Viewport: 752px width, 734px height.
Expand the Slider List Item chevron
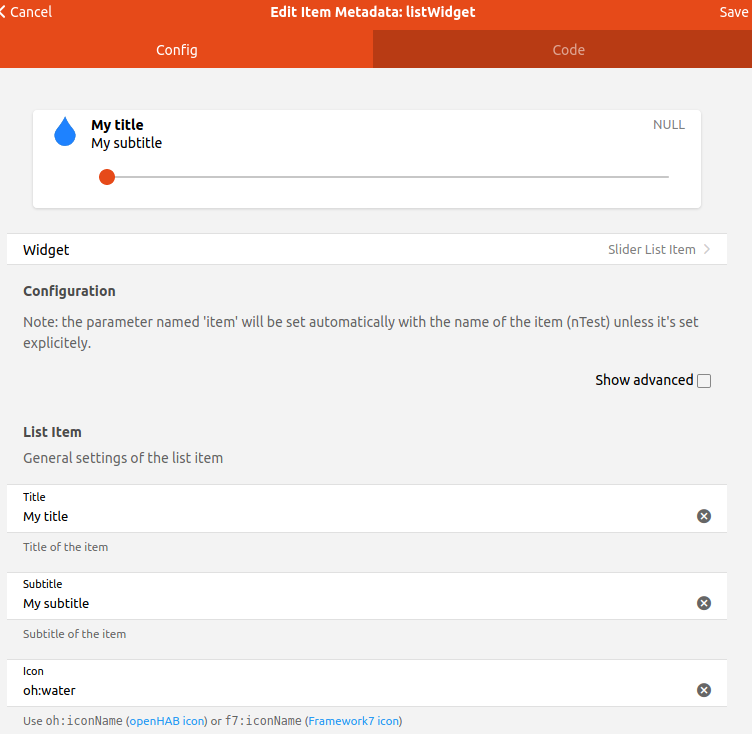707,250
